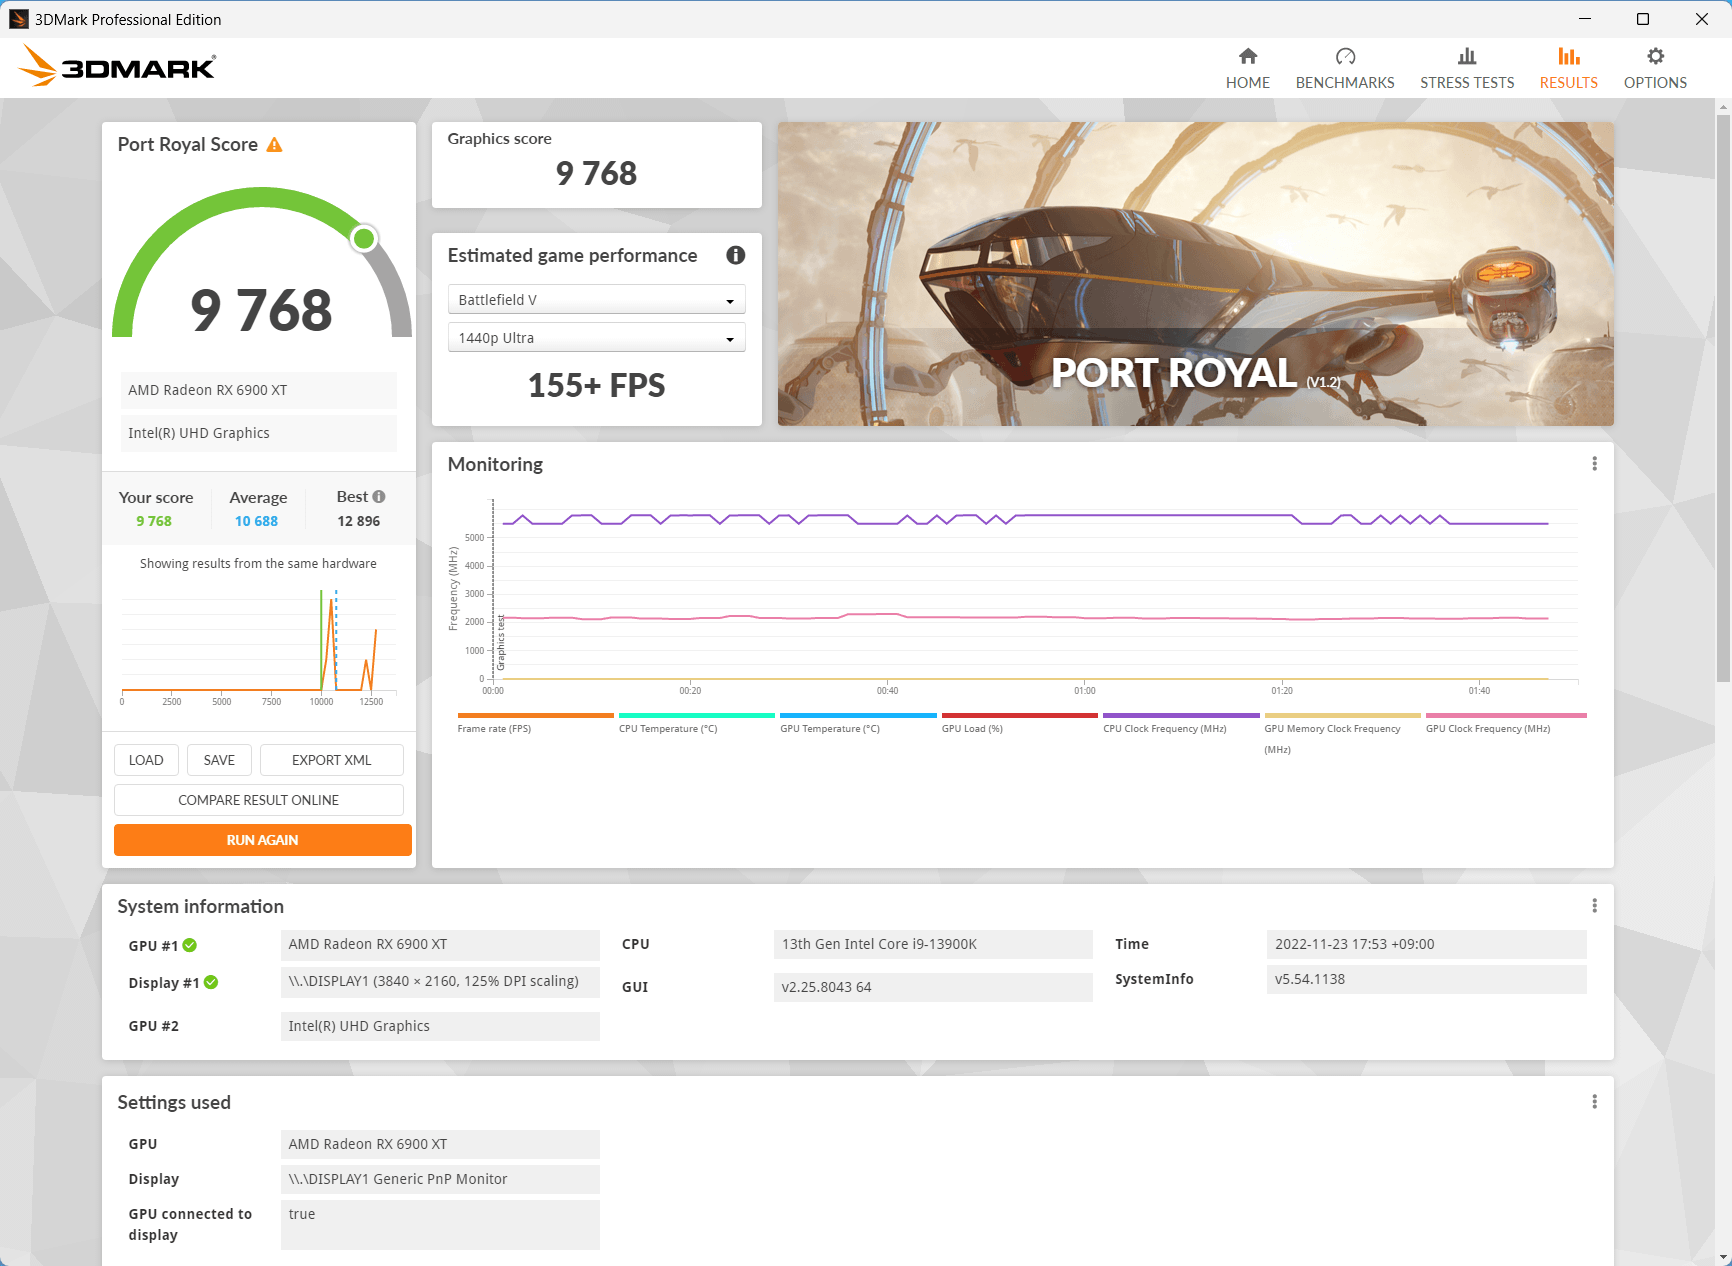Click the GPU connected to display value true
The image size is (1732, 1266).
pyautogui.click(x=440, y=1224)
